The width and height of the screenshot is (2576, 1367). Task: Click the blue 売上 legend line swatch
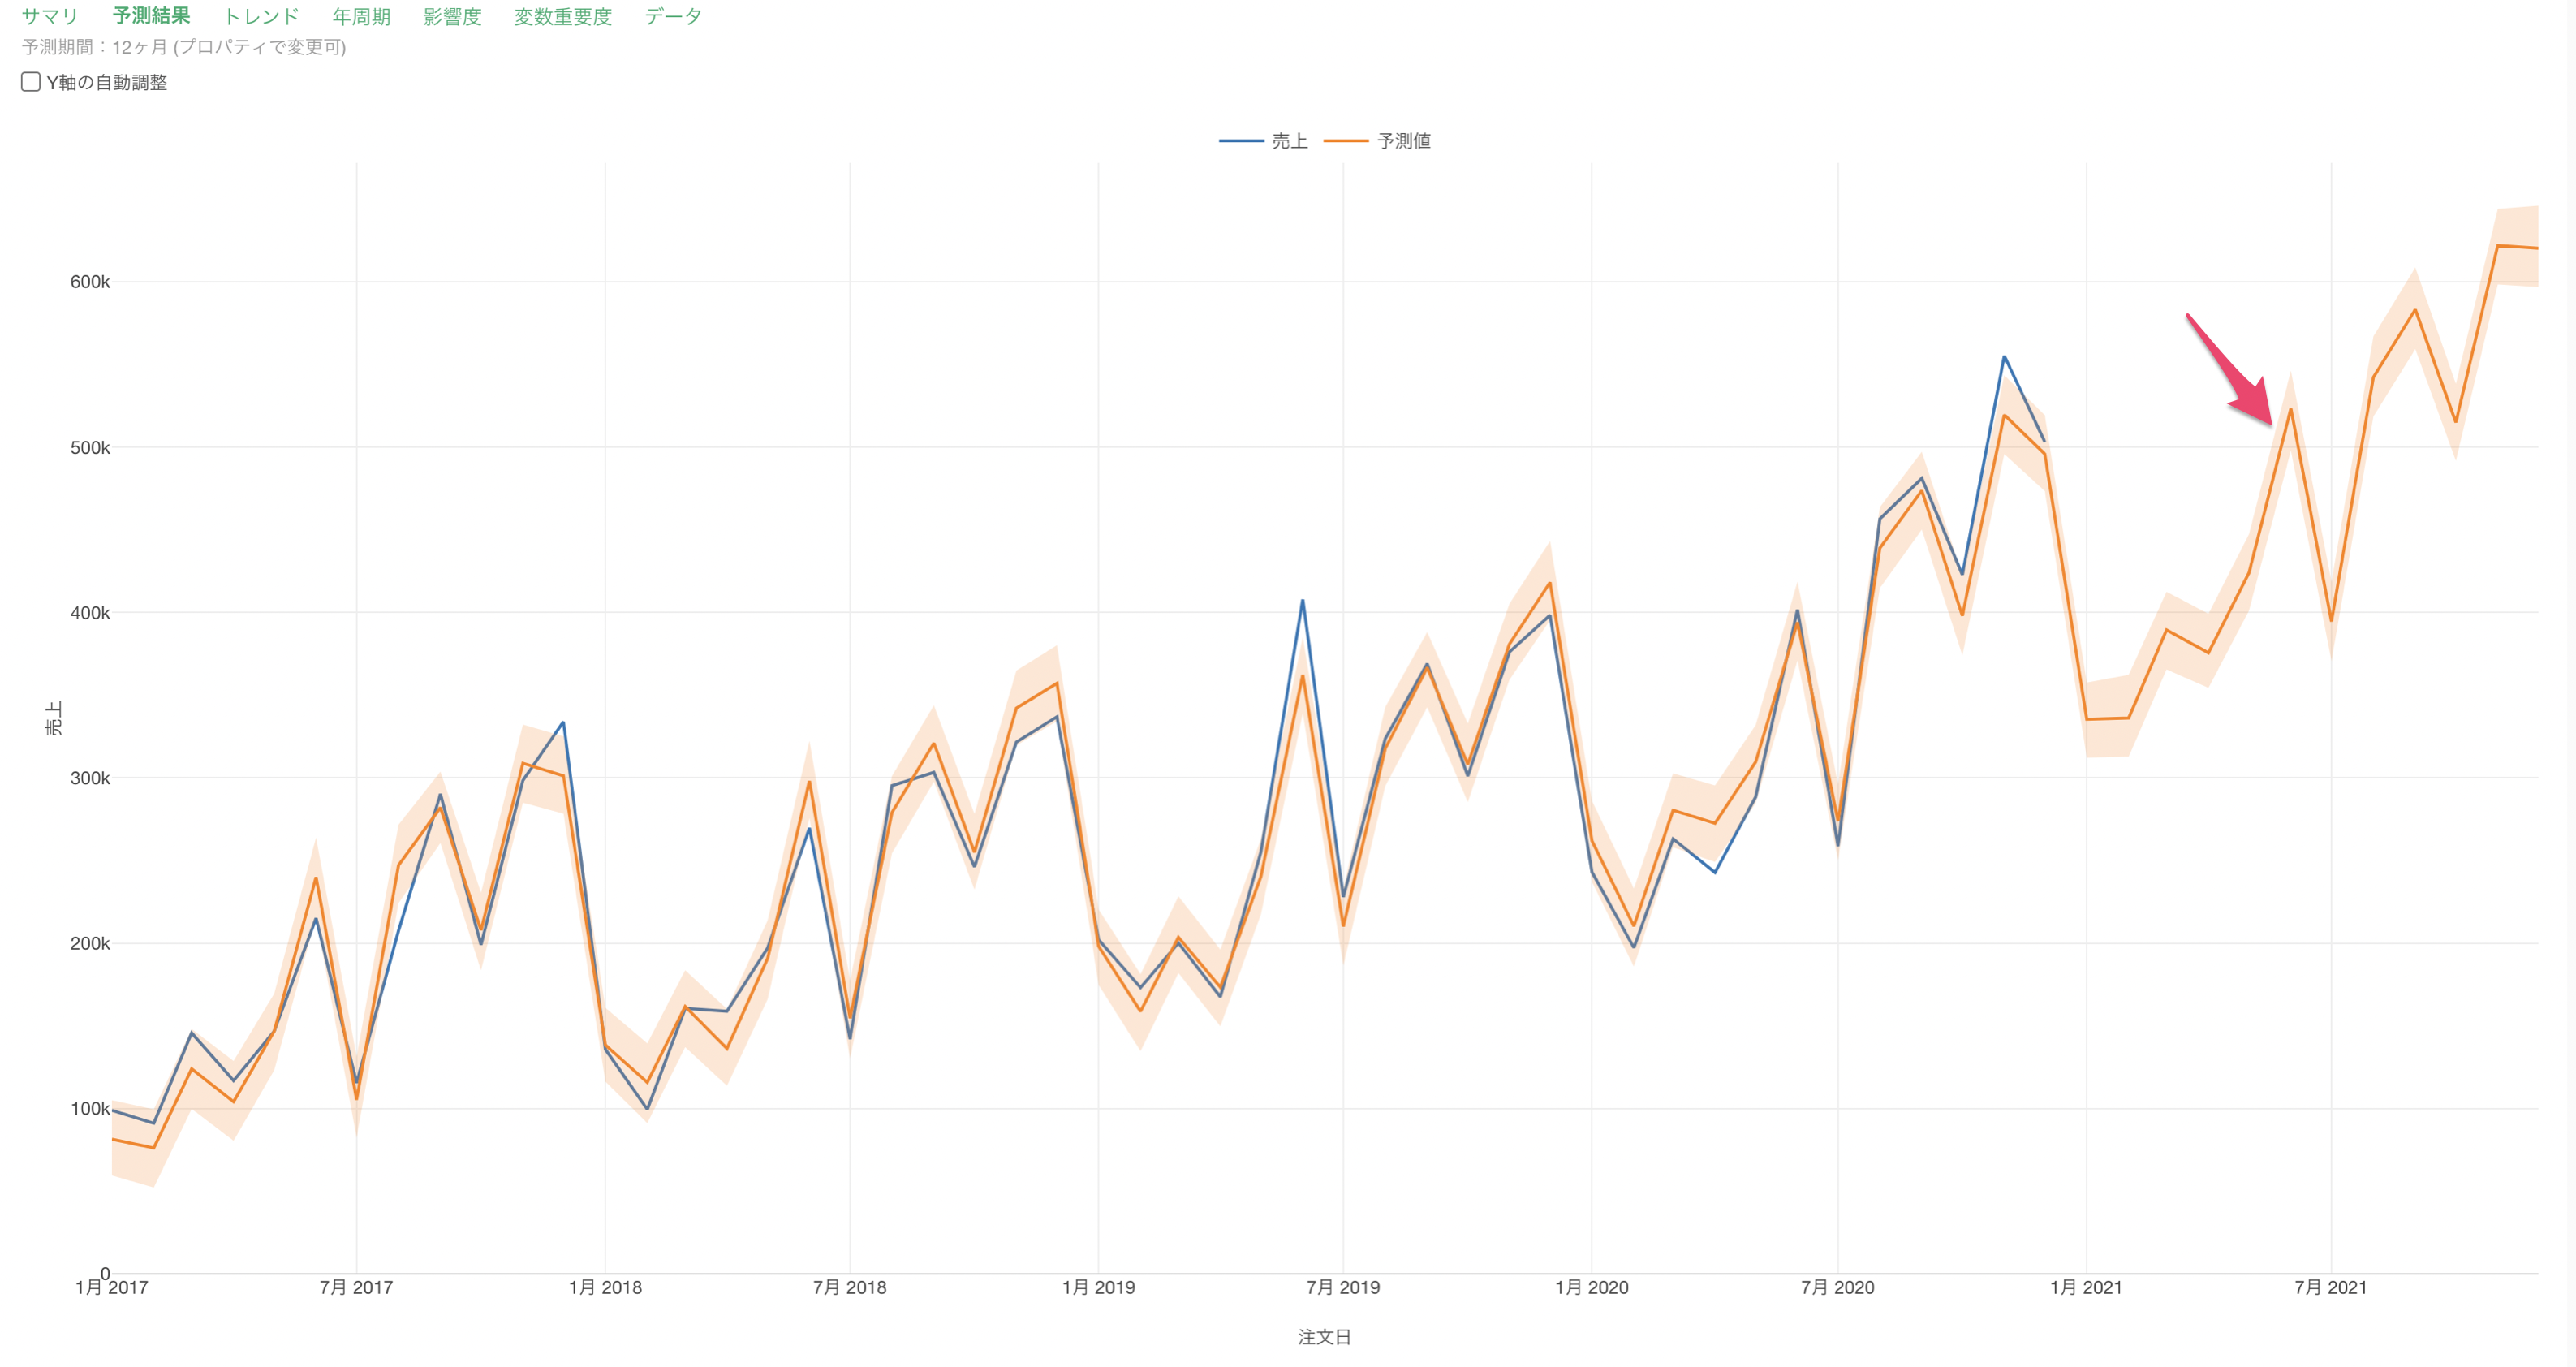(1241, 141)
